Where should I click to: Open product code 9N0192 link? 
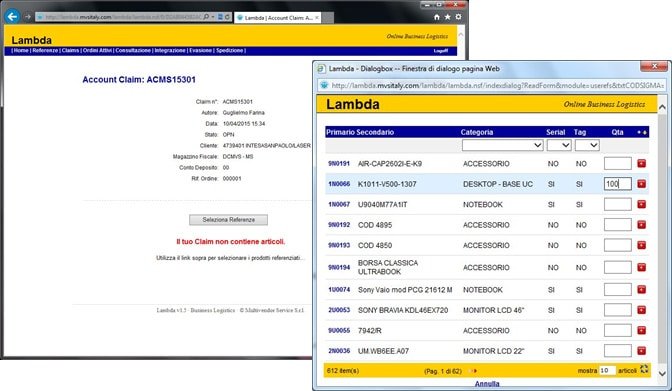339,225
